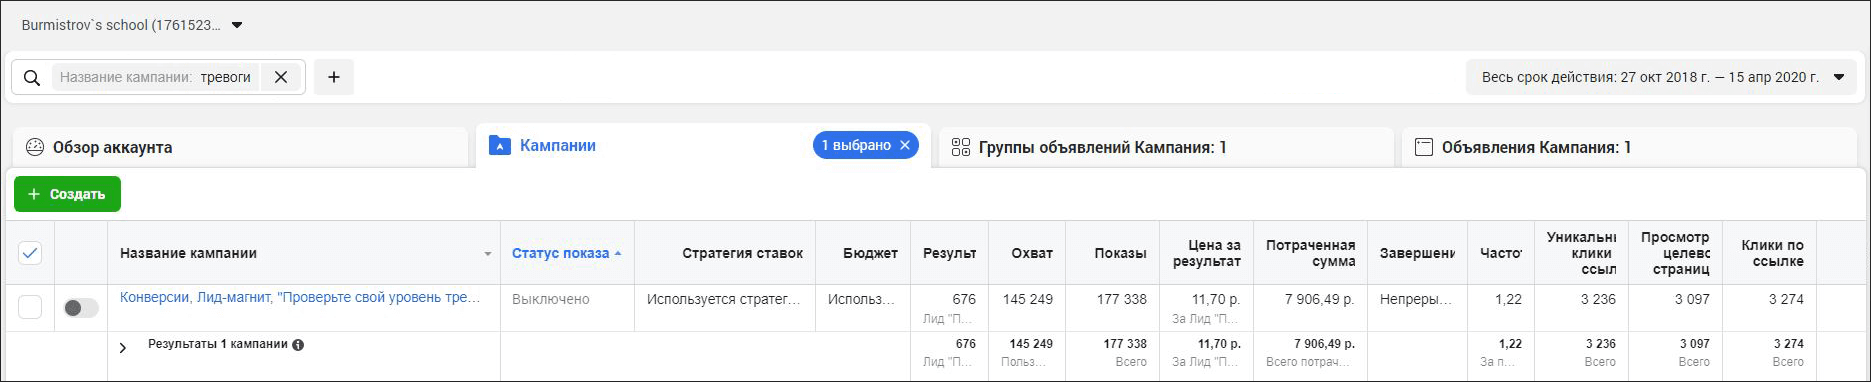Click the info icon beside Результаты 1 кампании
Viewport: 1871px width, 382px height.
point(298,344)
